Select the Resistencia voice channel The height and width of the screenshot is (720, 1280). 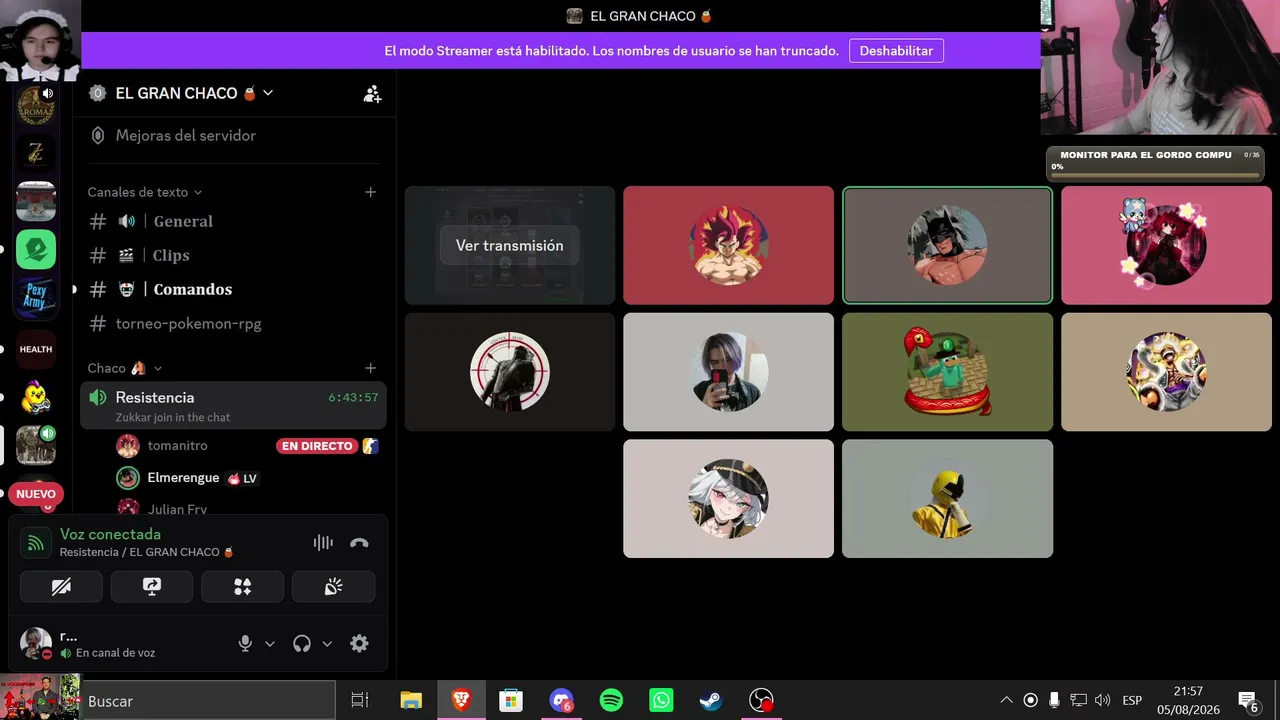tap(233, 405)
